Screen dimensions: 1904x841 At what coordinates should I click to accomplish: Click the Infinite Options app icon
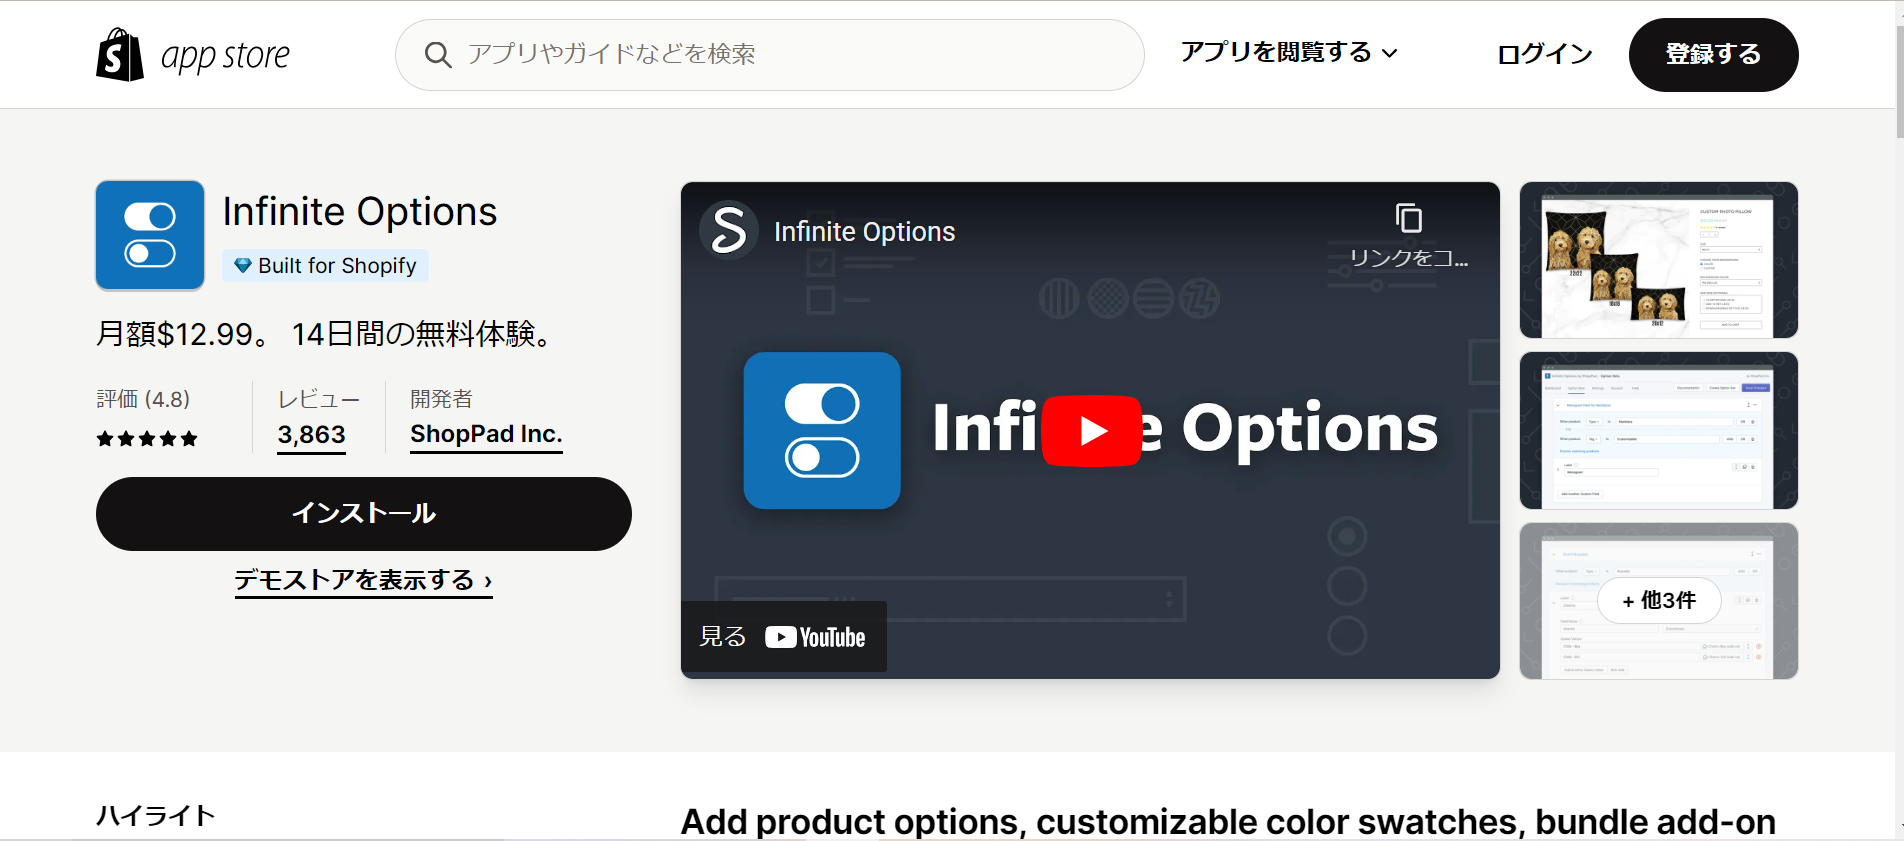coord(150,236)
